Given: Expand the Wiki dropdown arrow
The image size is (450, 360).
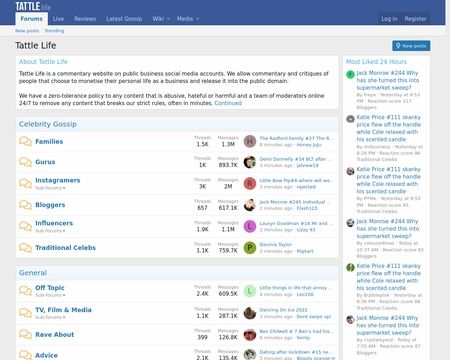Looking at the screenshot, I should point(168,19).
